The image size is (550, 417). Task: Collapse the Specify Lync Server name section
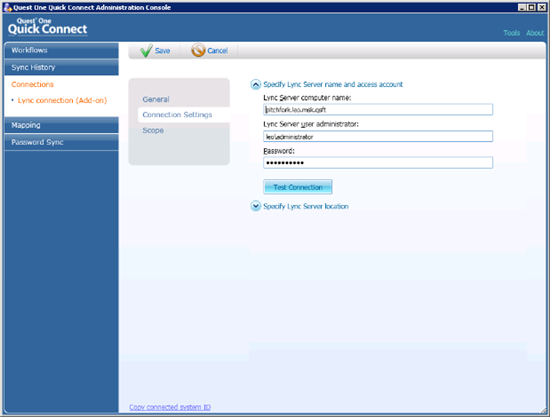(255, 85)
